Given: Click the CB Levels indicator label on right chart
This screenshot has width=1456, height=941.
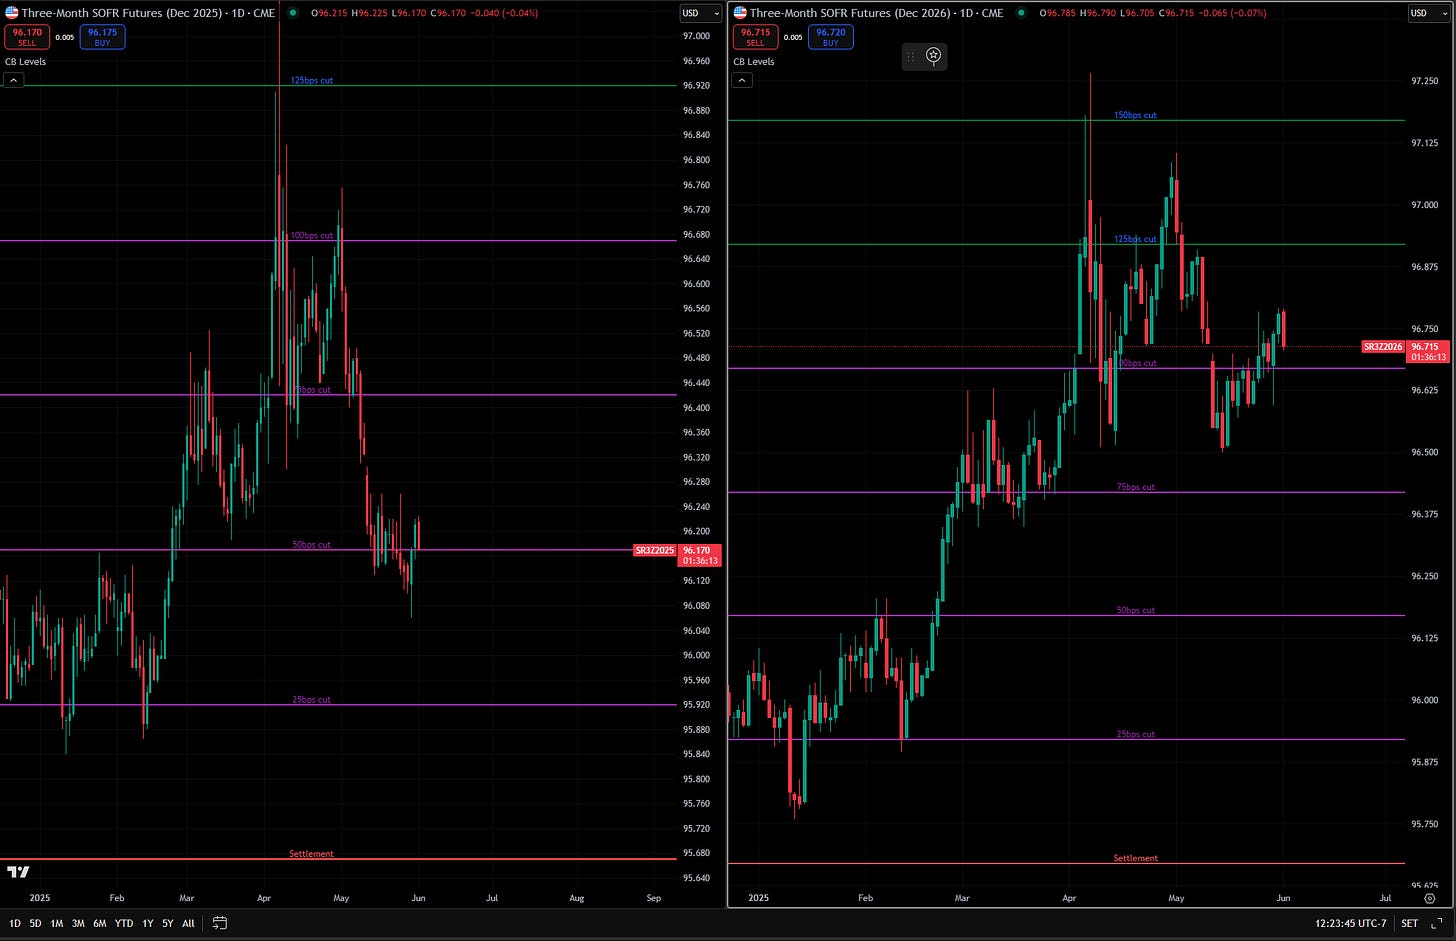Looking at the screenshot, I should click(753, 62).
